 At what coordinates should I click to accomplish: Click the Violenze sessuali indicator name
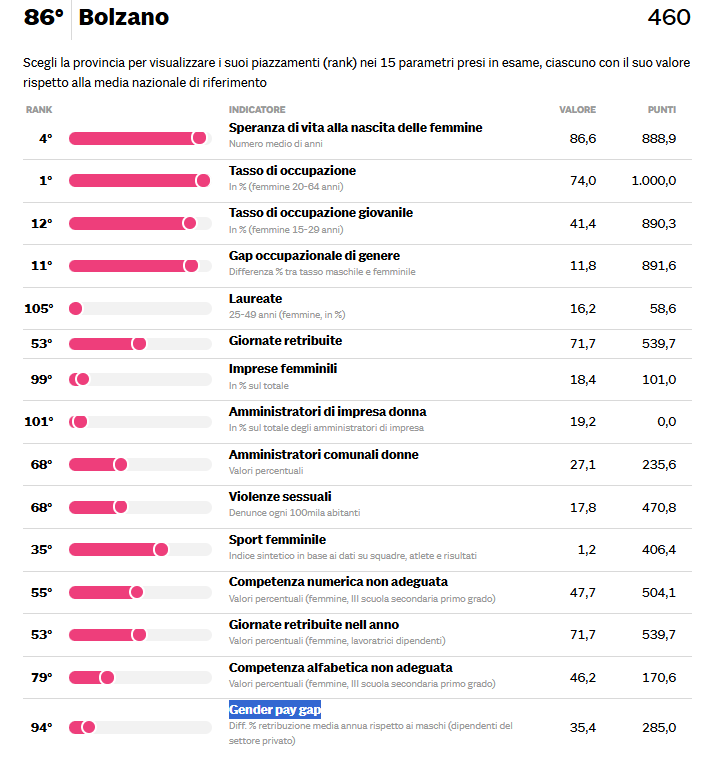pos(280,497)
